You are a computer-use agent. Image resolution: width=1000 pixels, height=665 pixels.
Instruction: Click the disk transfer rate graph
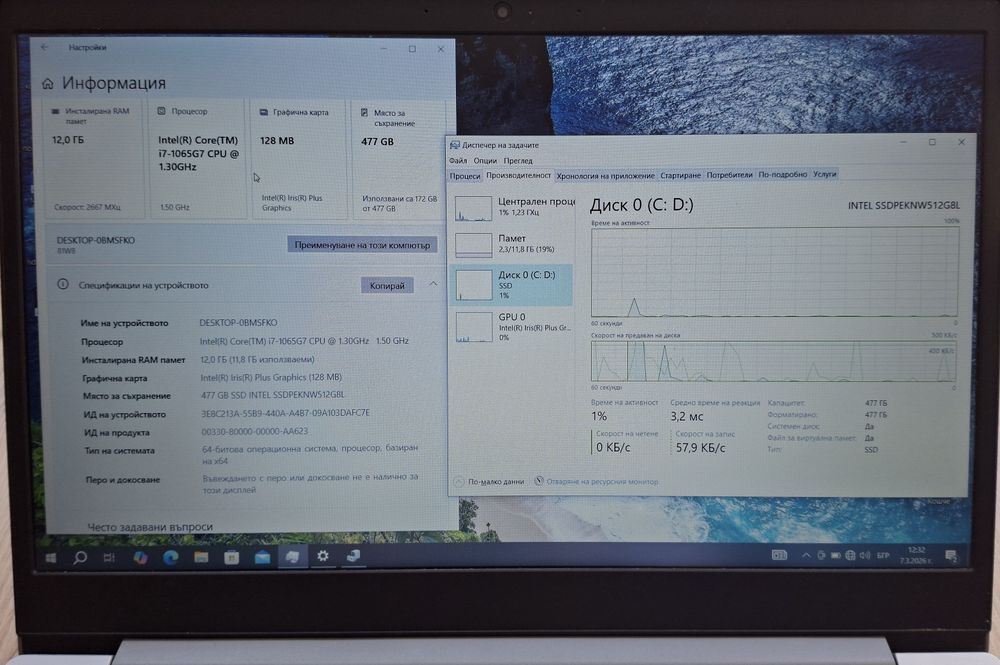tap(773, 362)
